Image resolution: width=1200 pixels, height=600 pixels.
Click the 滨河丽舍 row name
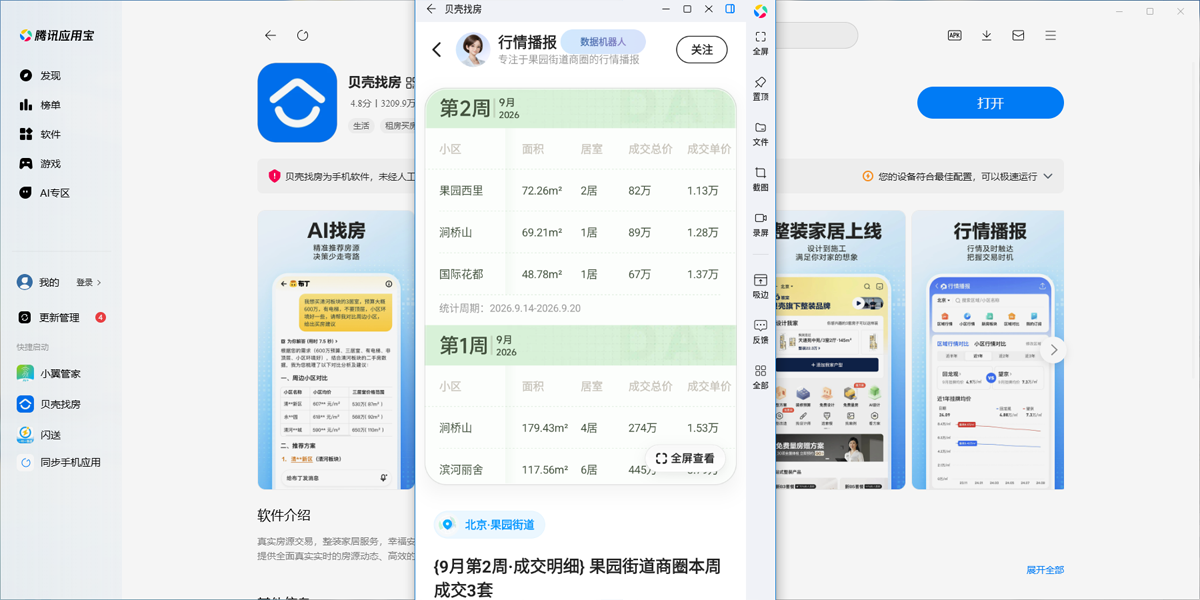pyautogui.click(x=461, y=470)
